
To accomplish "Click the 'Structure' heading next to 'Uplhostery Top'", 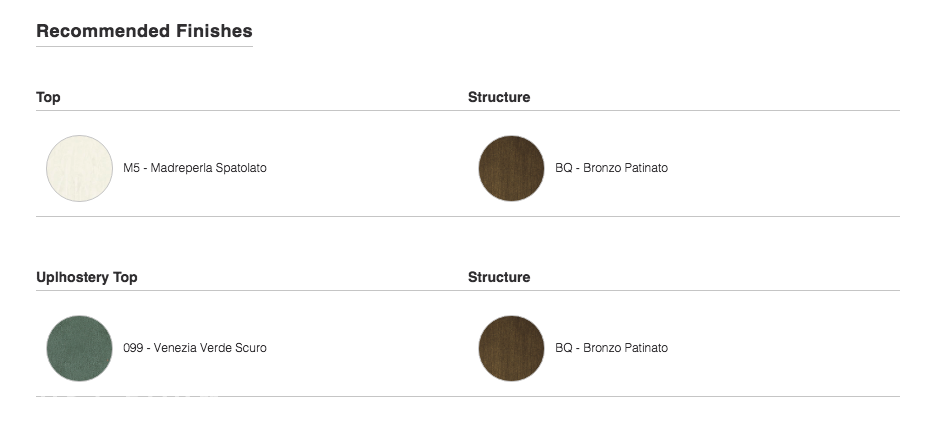I will tap(499, 277).
